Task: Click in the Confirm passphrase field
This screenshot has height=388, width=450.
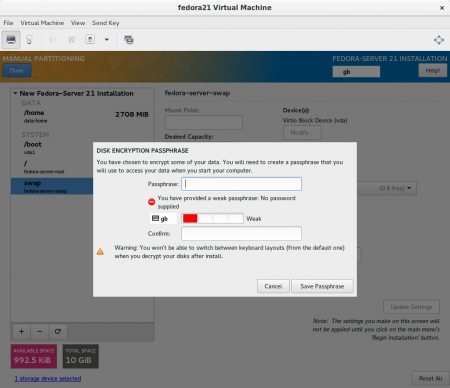Action: pos(241,233)
